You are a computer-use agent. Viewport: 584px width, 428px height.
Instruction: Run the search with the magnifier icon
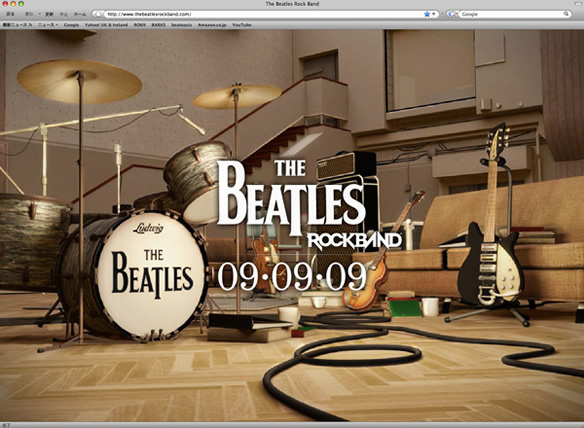(x=566, y=14)
